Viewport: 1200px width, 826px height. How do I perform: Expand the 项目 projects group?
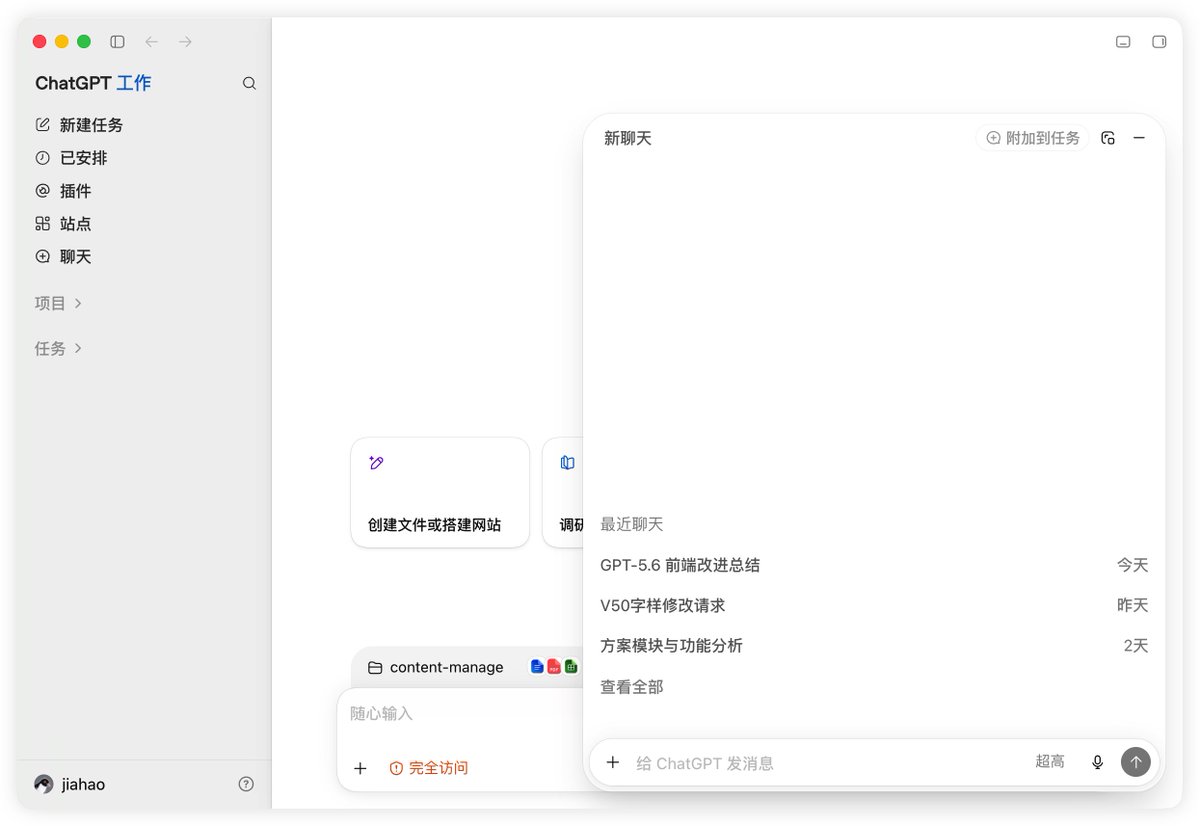click(x=58, y=303)
